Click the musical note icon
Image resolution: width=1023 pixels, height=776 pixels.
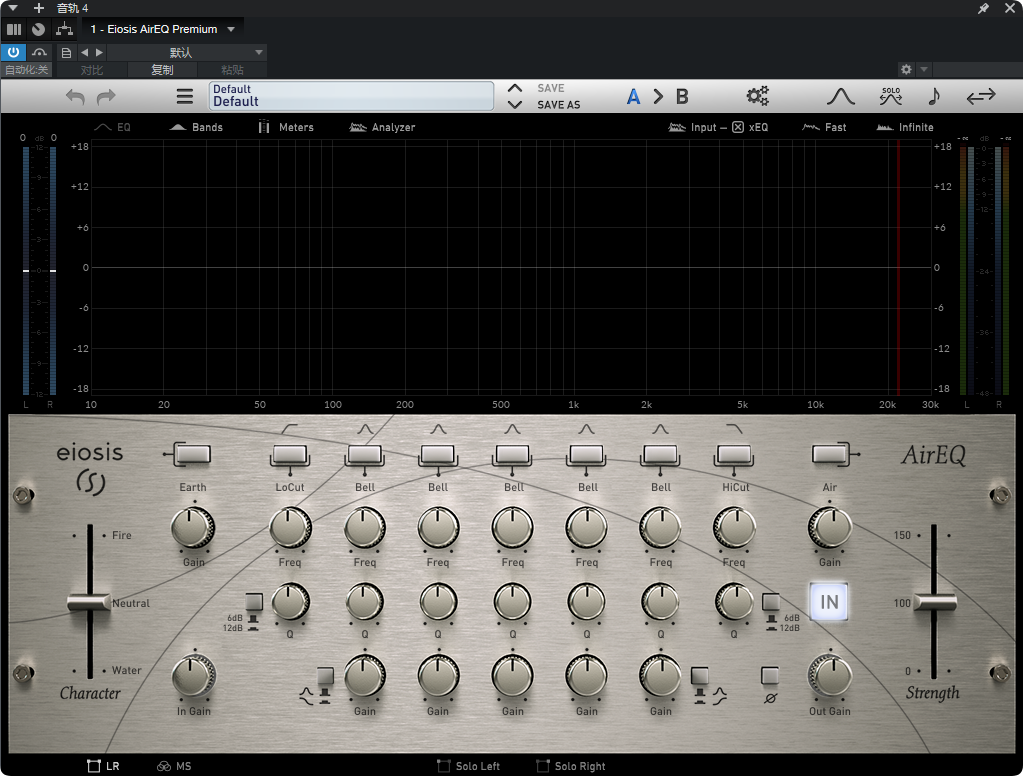tap(934, 96)
